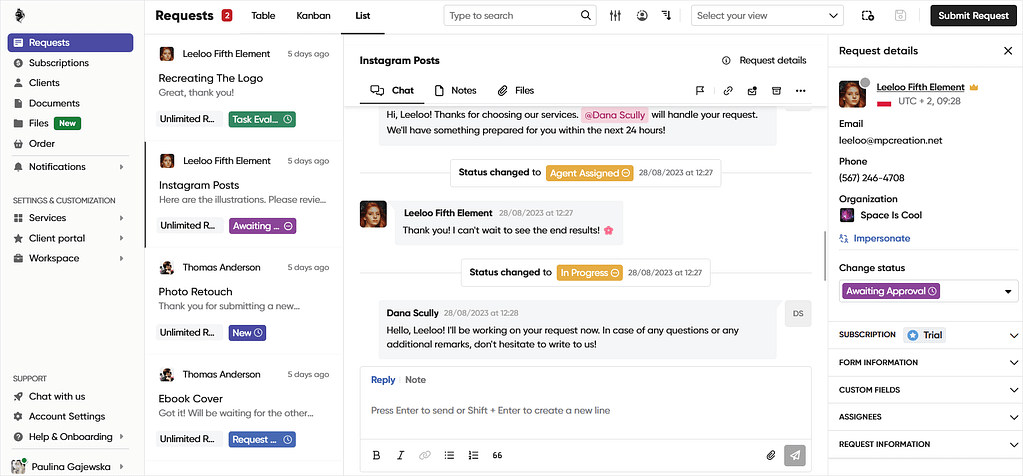Image resolution: width=1023 pixels, height=476 pixels.
Task: Copy request link via chain icon
Action: [x=728, y=91]
